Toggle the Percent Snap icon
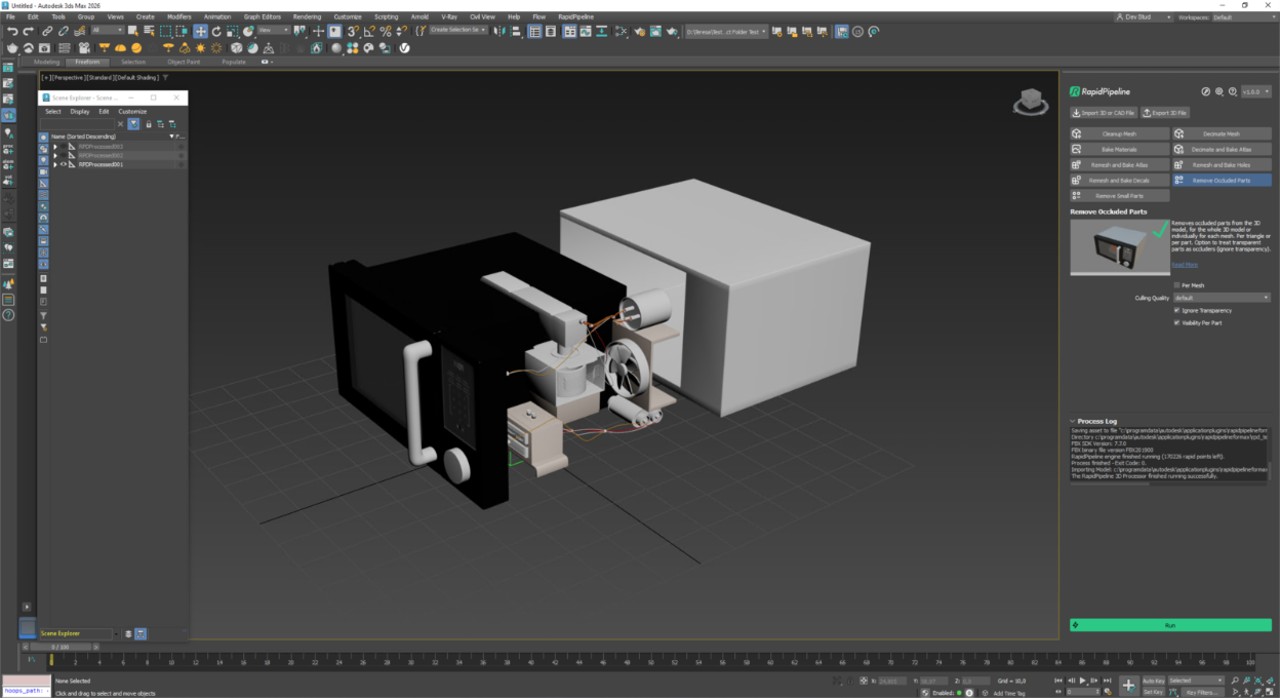 [x=385, y=32]
